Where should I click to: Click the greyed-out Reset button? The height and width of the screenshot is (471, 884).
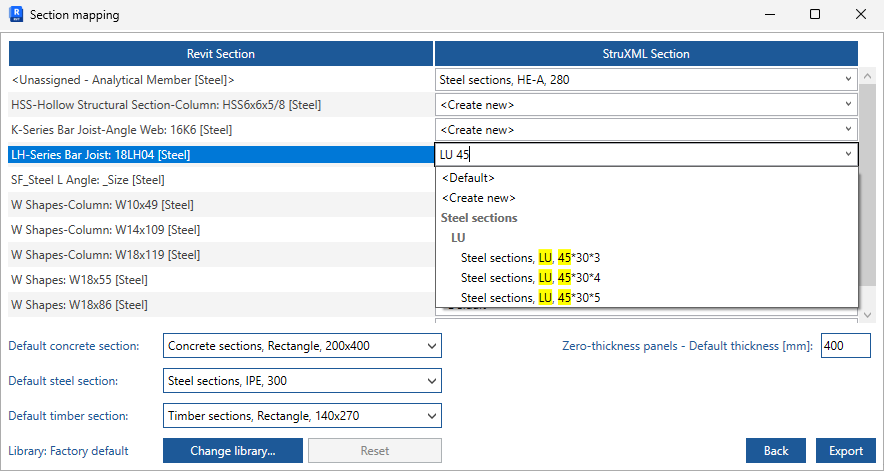[375, 451]
